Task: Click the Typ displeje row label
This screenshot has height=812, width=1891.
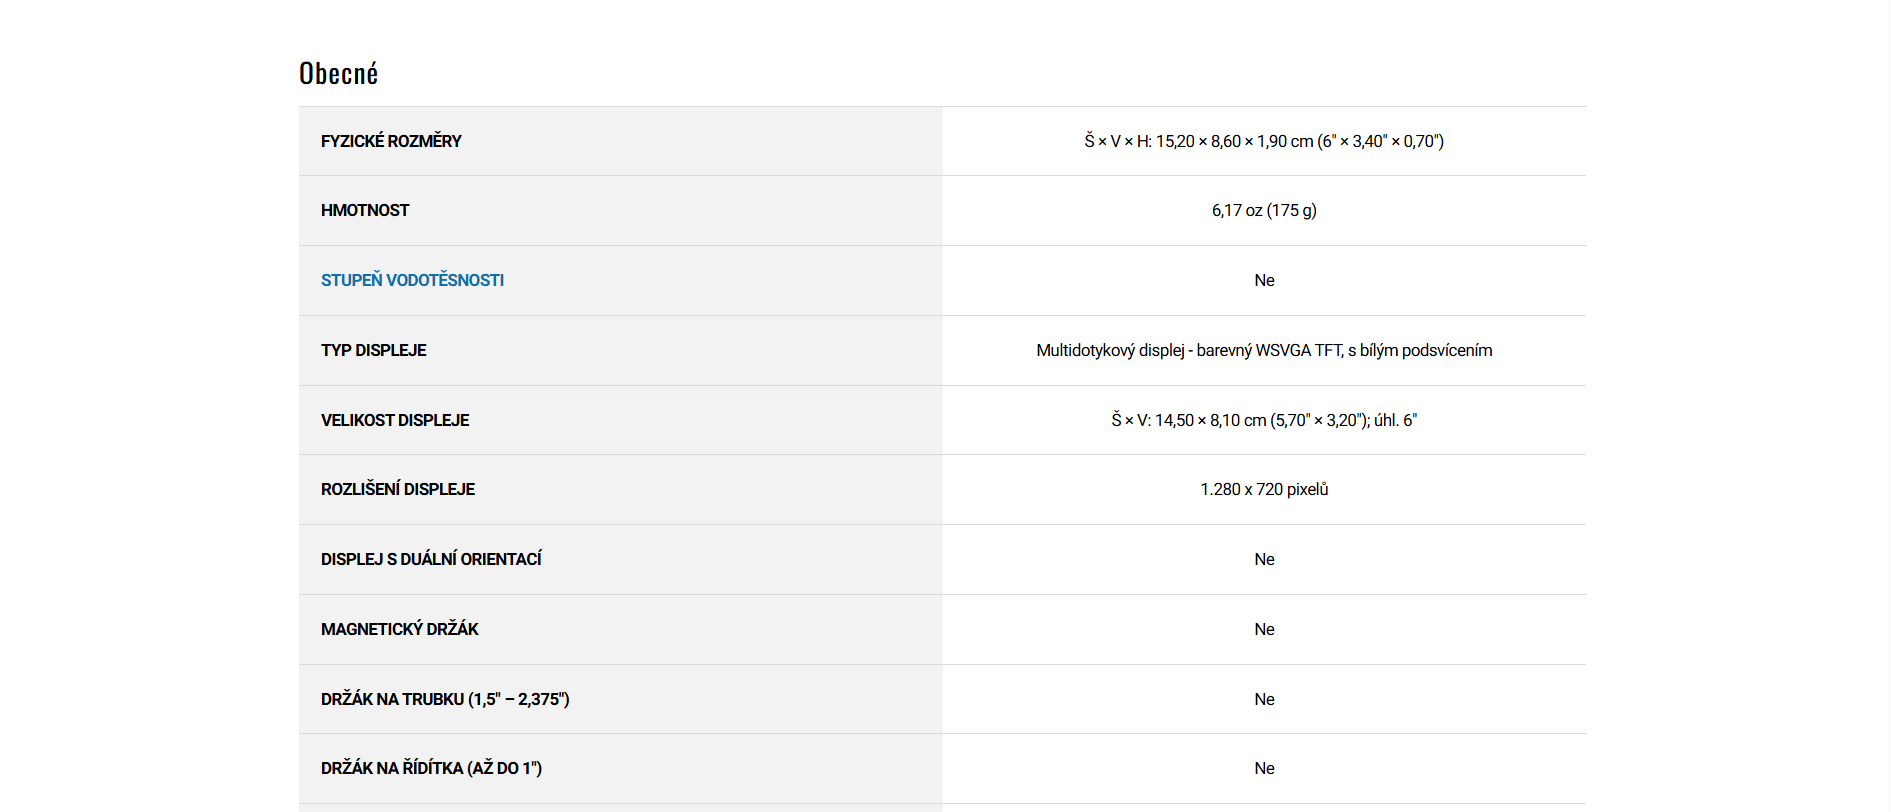Action: click(374, 350)
